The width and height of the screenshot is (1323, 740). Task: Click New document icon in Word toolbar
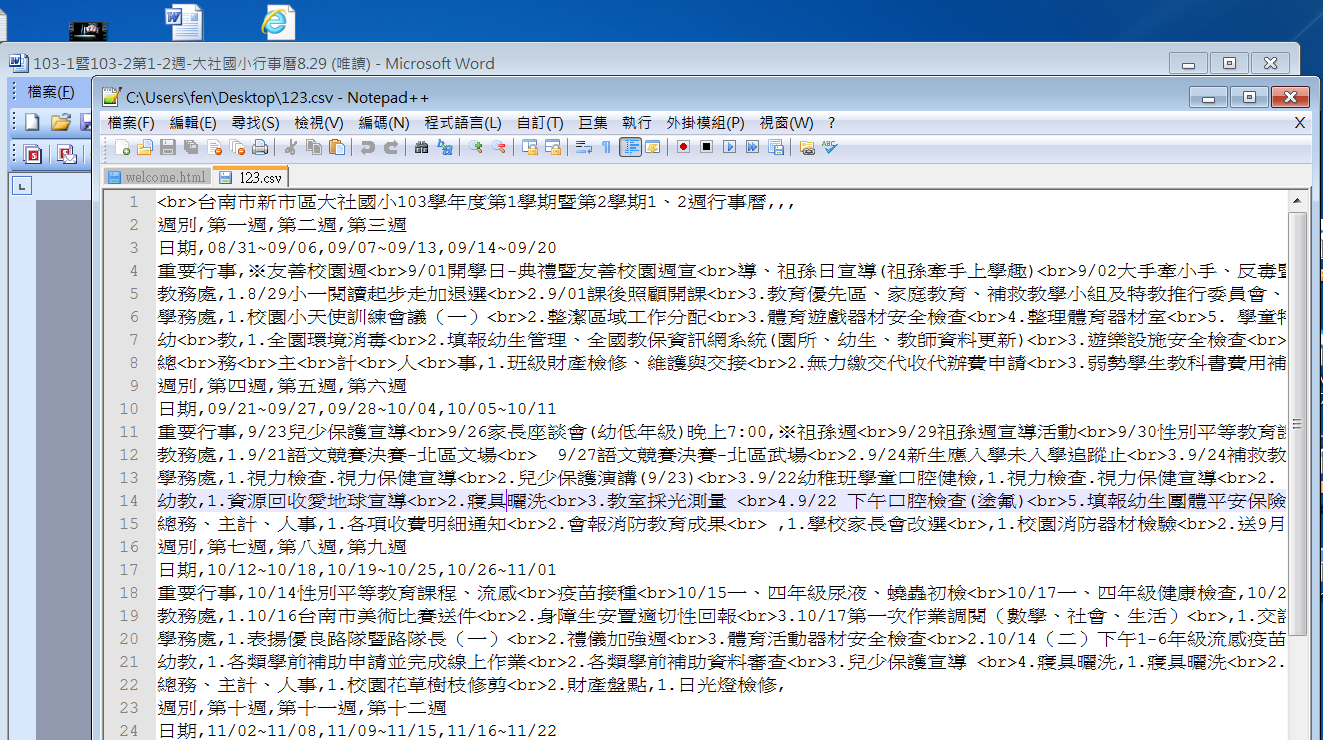coord(32,122)
